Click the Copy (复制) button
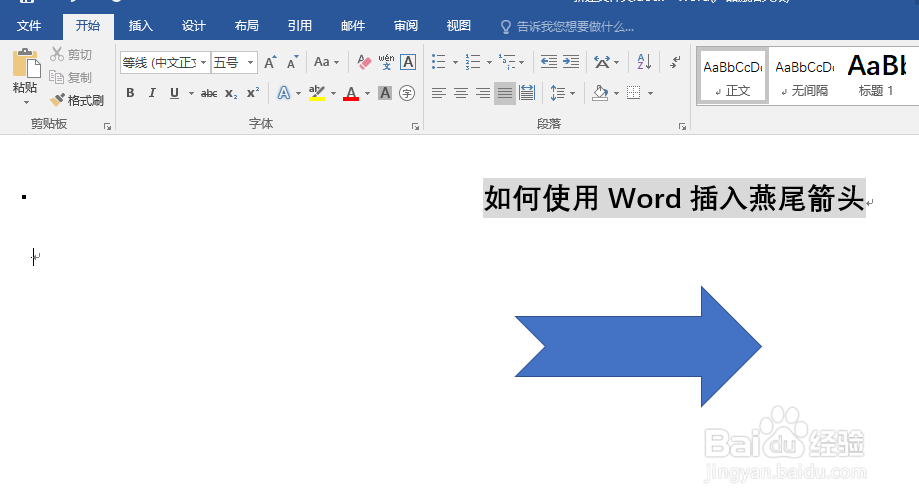The width and height of the screenshot is (919, 504). (x=71, y=77)
